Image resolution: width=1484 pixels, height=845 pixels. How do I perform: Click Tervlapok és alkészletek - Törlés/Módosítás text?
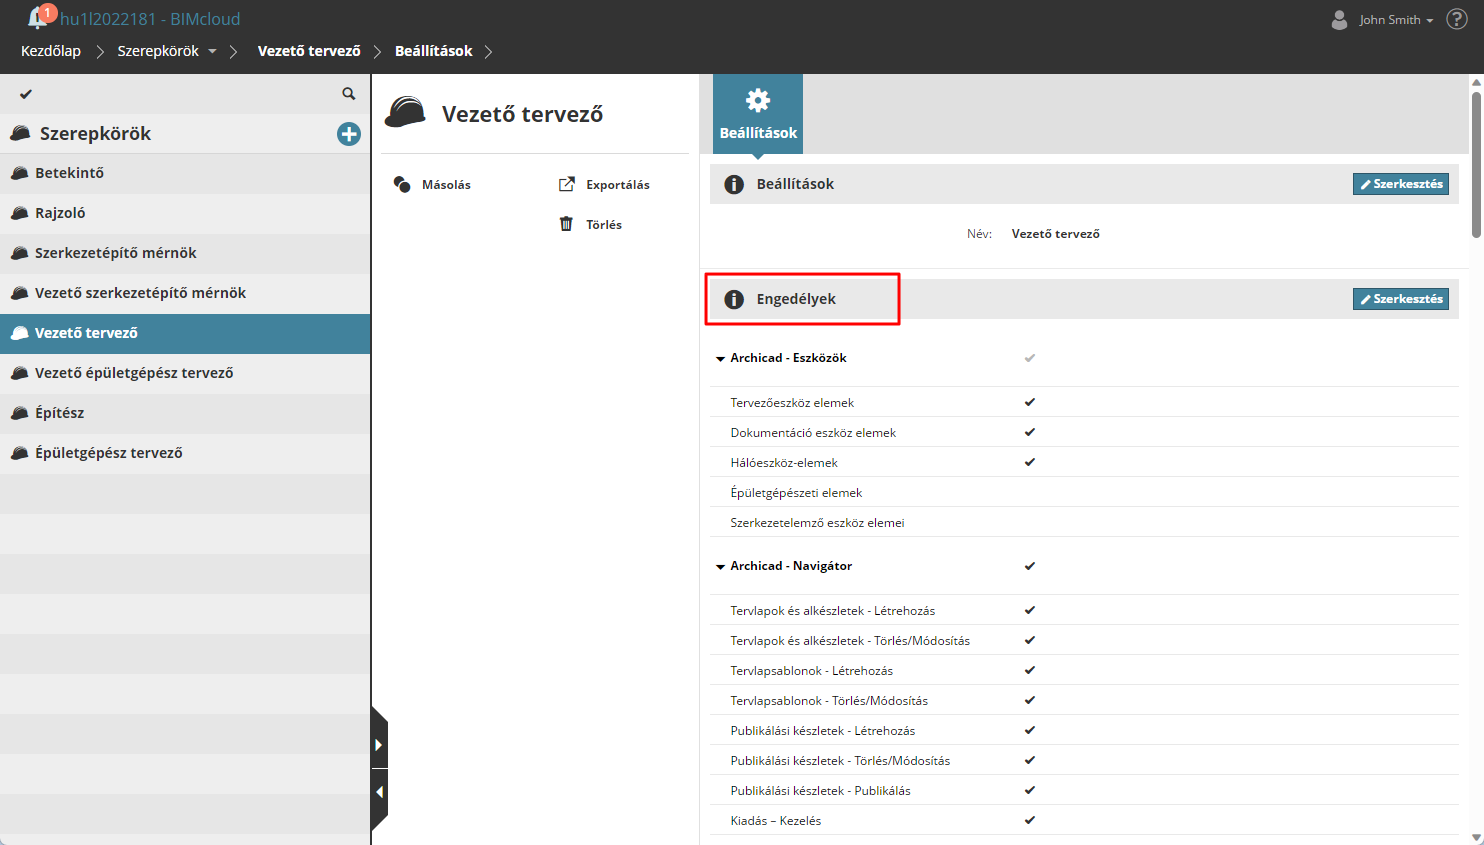(850, 641)
